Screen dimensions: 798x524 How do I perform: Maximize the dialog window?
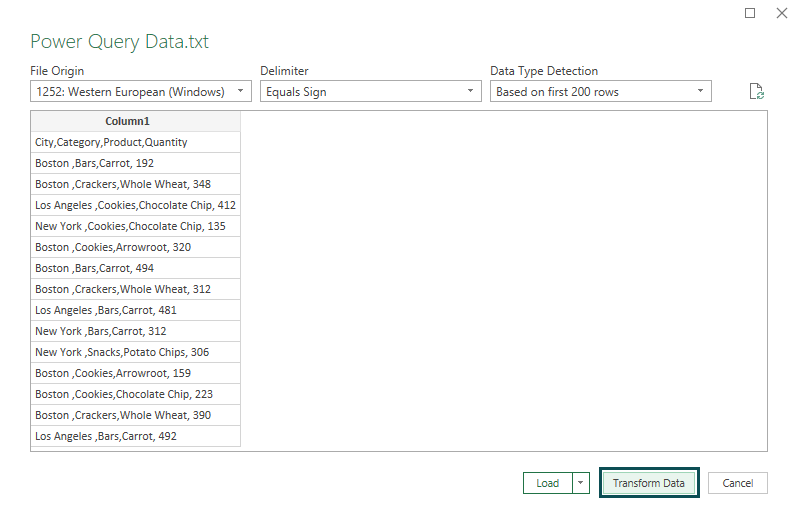click(750, 13)
